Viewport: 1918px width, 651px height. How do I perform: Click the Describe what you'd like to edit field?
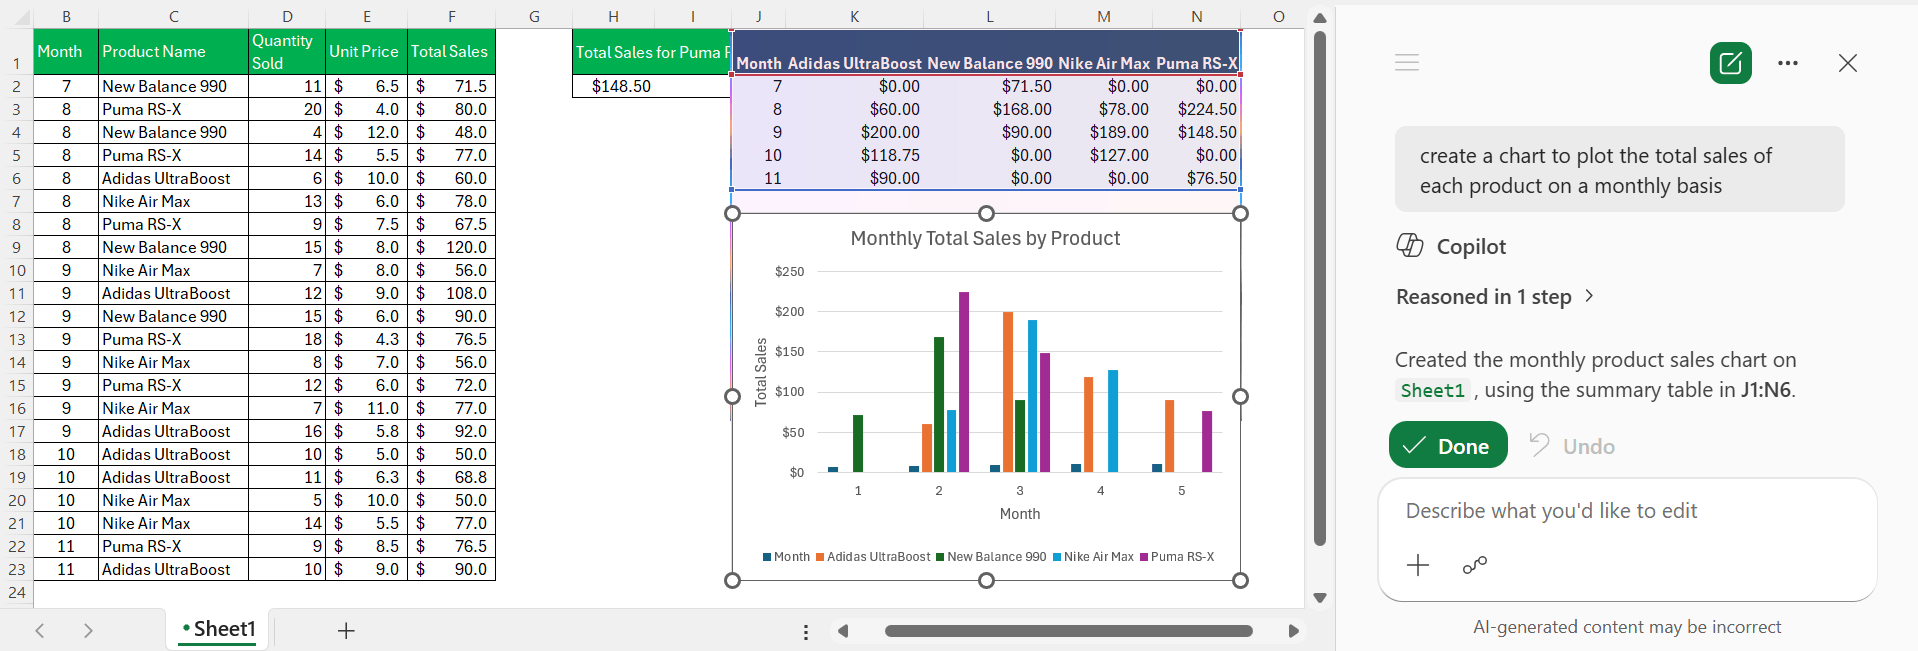pyautogui.click(x=1627, y=511)
